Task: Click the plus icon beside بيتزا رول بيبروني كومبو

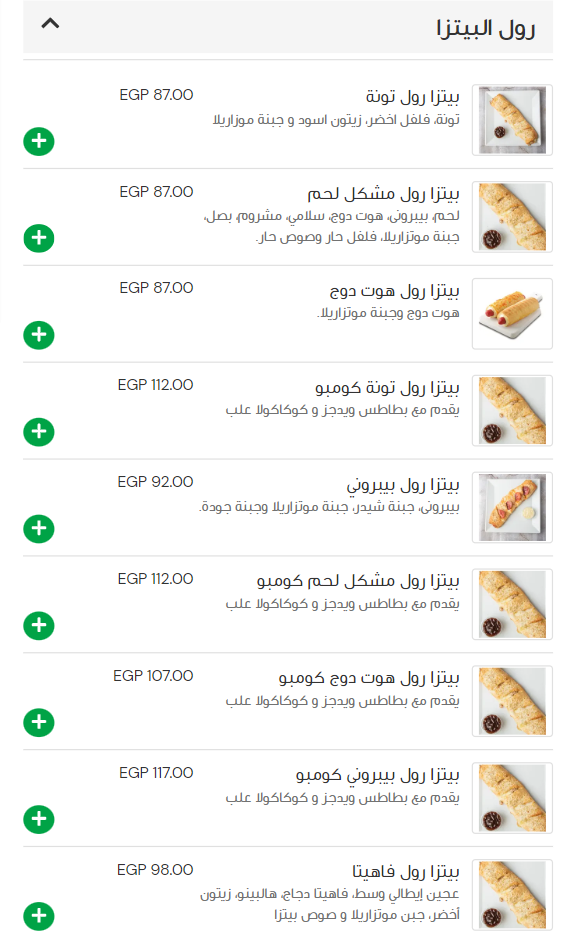Action: click(x=39, y=818)
